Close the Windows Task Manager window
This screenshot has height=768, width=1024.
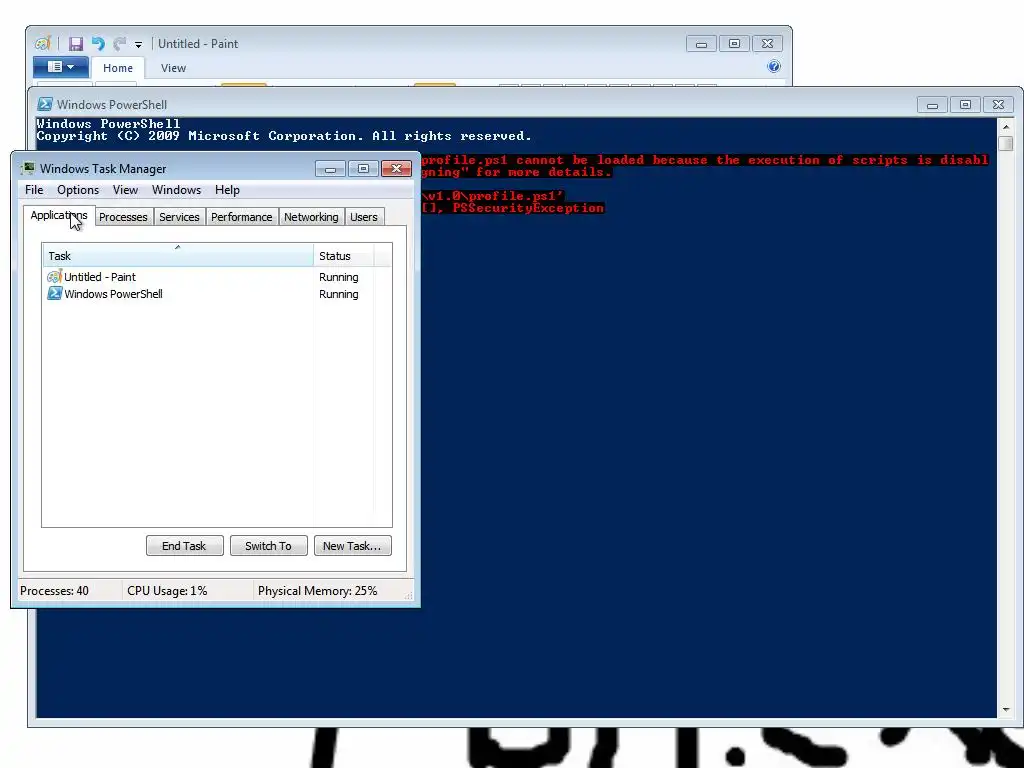[x=396, y=168]
